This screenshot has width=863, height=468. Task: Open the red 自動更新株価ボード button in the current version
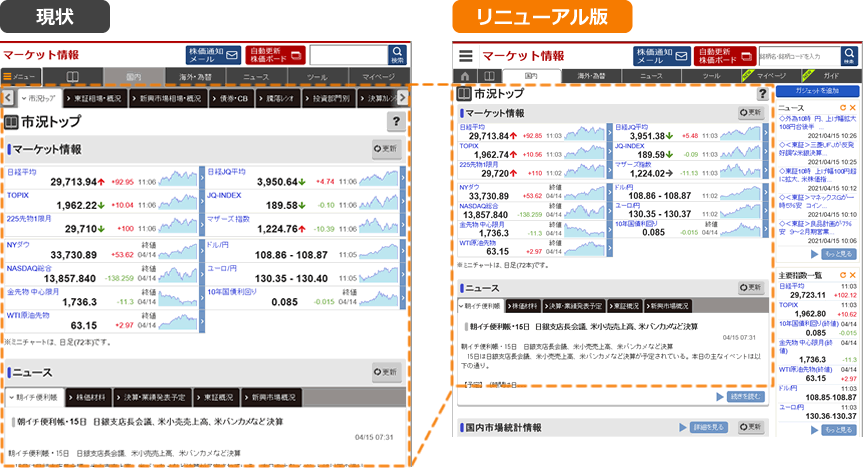click(x=275, y=55)
